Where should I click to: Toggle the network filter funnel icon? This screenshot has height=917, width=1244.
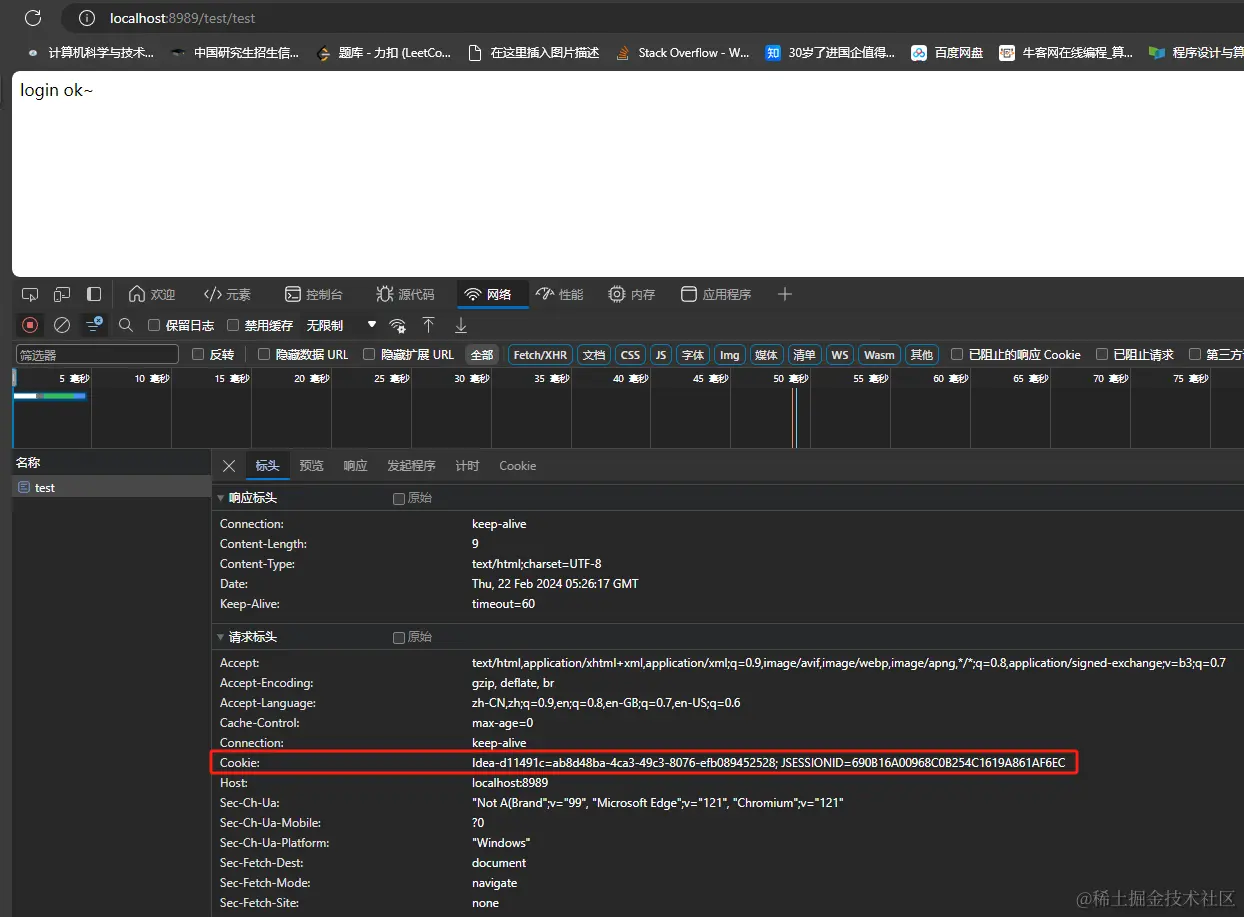pyautogui.click(x=94, y=325)
